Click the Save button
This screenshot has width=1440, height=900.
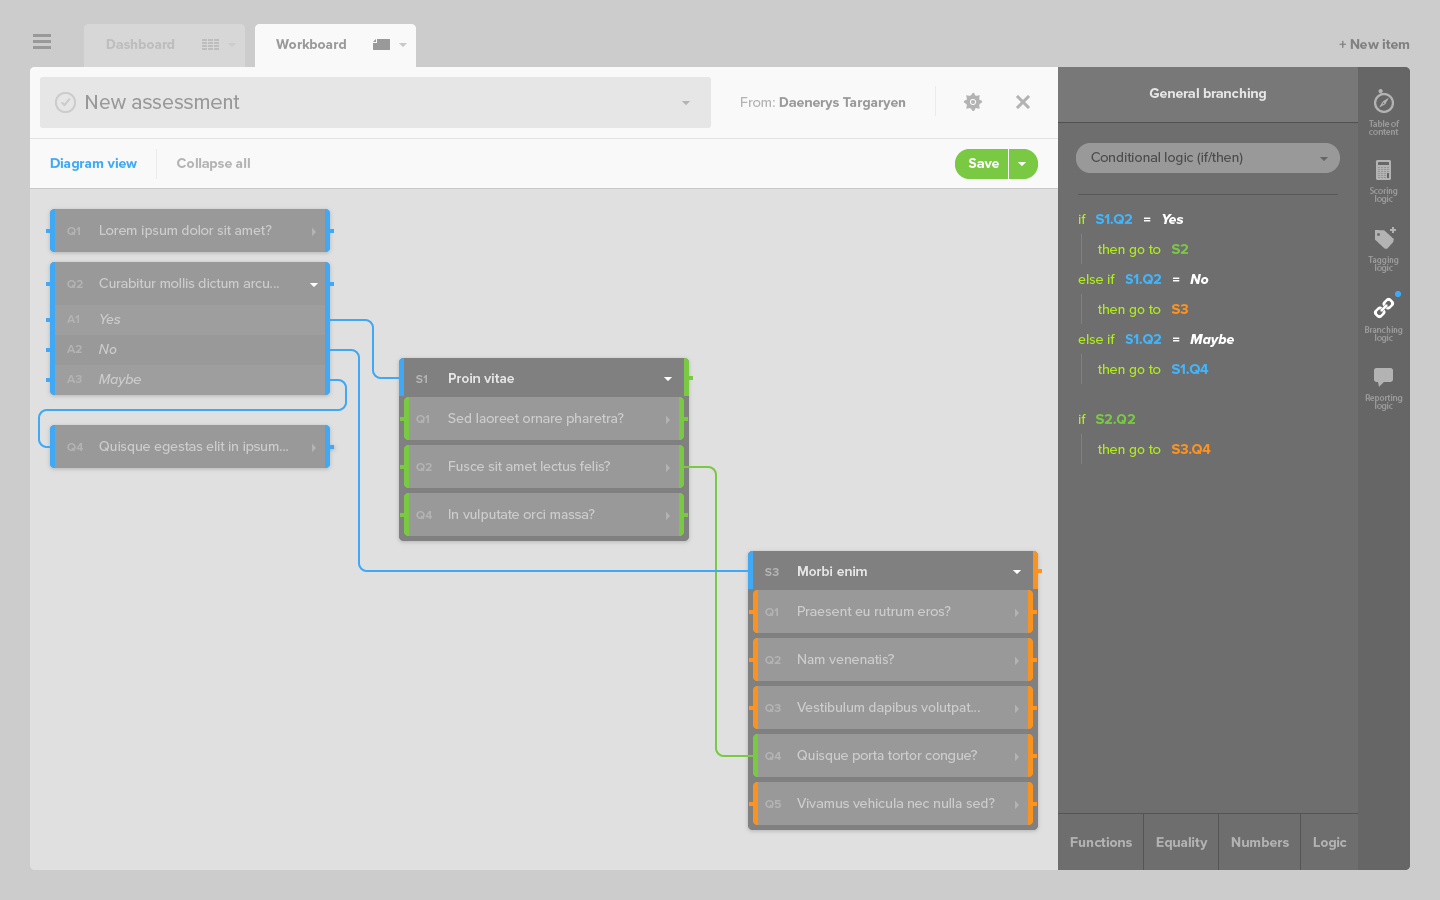[x=982, y=164]
